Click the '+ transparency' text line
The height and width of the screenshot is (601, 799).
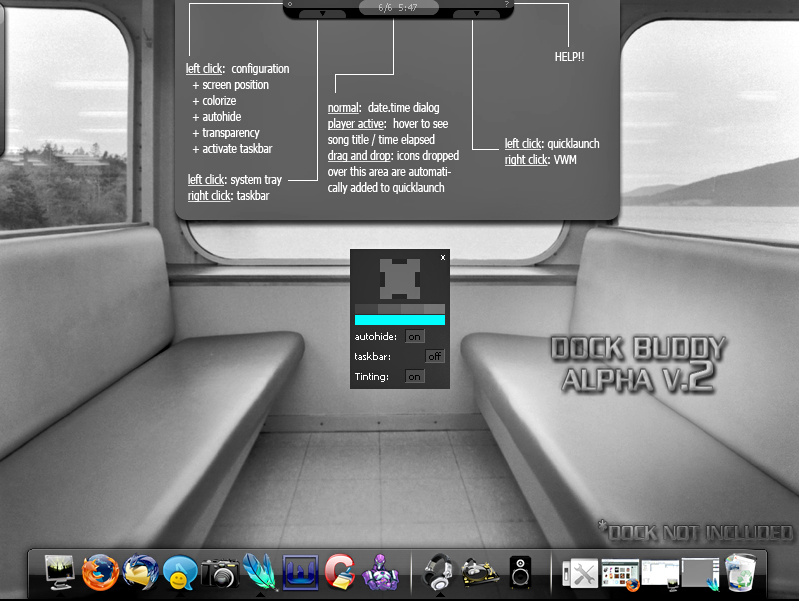point(226,133)
